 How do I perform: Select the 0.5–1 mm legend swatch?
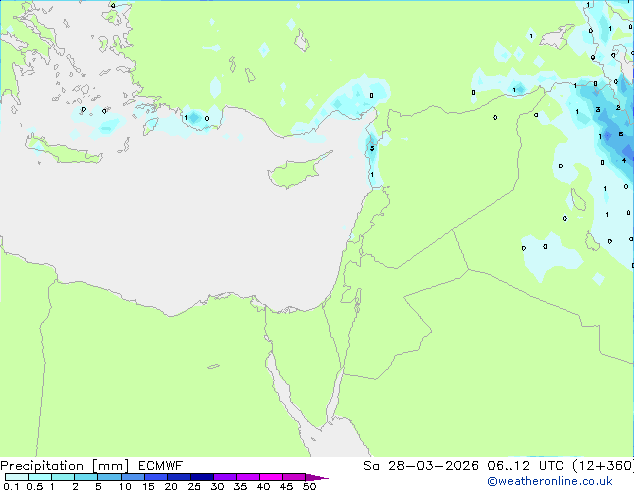coord(40,477)
